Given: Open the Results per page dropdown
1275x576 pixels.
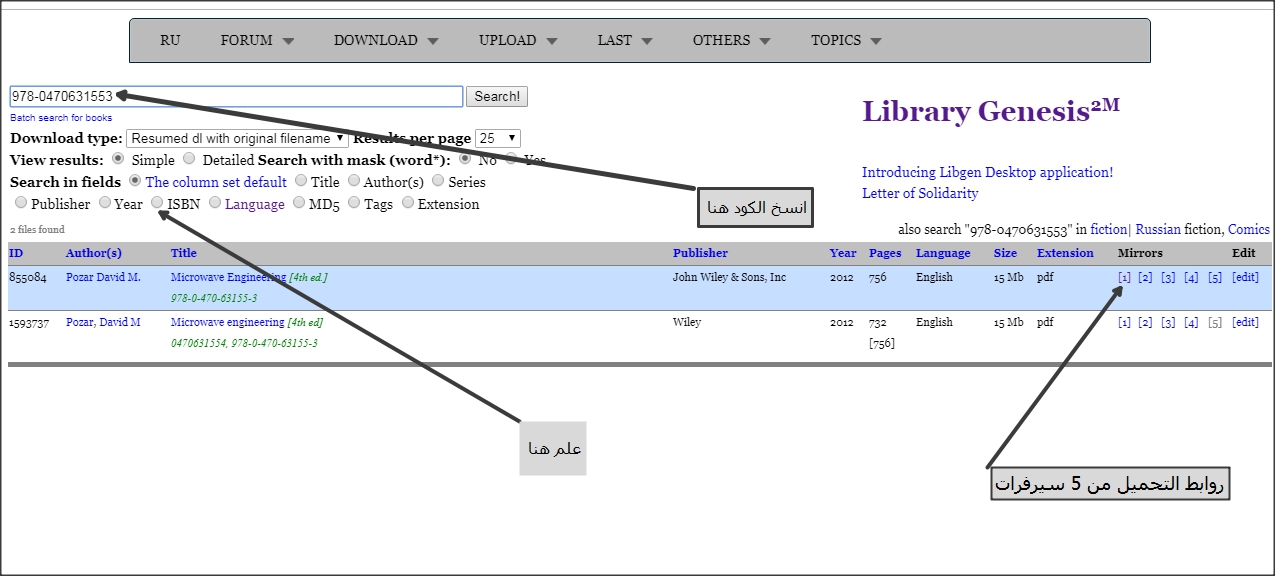Looking at the screenshot, I should pyautogui.click(x=498, y=138).
